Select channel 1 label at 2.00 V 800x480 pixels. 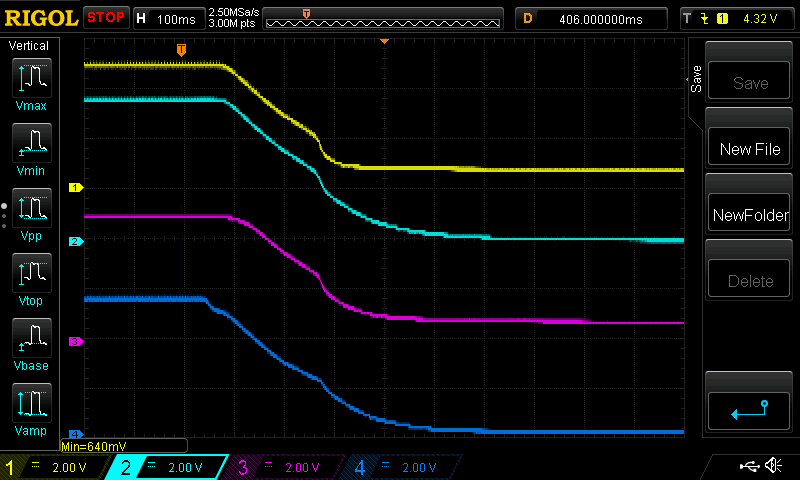(x=54, y=467)
